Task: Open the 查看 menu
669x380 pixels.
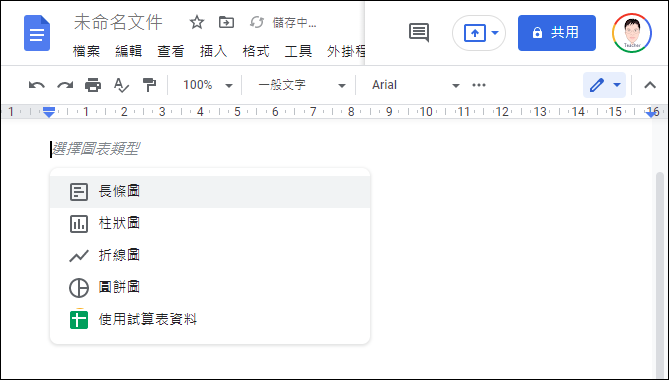Action: [x=171, y=52]
